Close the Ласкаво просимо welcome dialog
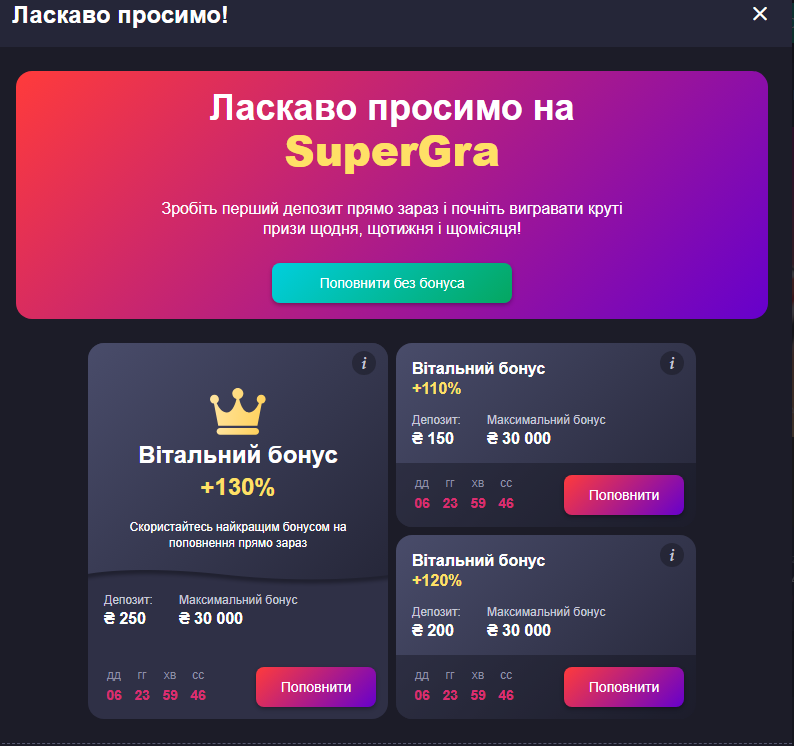The height and width of the screenshot is (746, 794). [x=760, y=14]
